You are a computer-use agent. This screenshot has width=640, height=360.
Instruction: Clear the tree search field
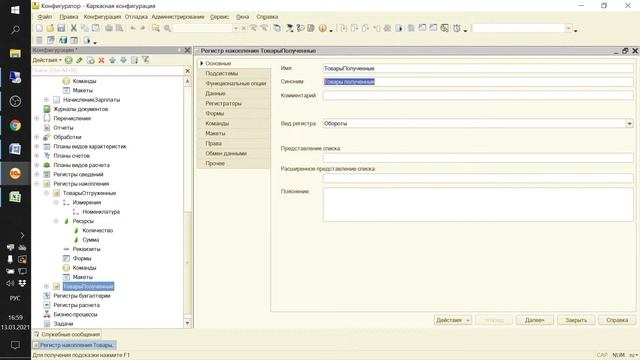click(x=187, y=71)
